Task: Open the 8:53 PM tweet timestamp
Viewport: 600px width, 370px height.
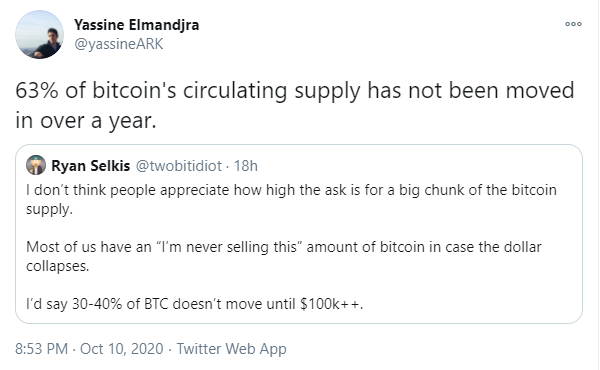Action: [x=41, y=349]
